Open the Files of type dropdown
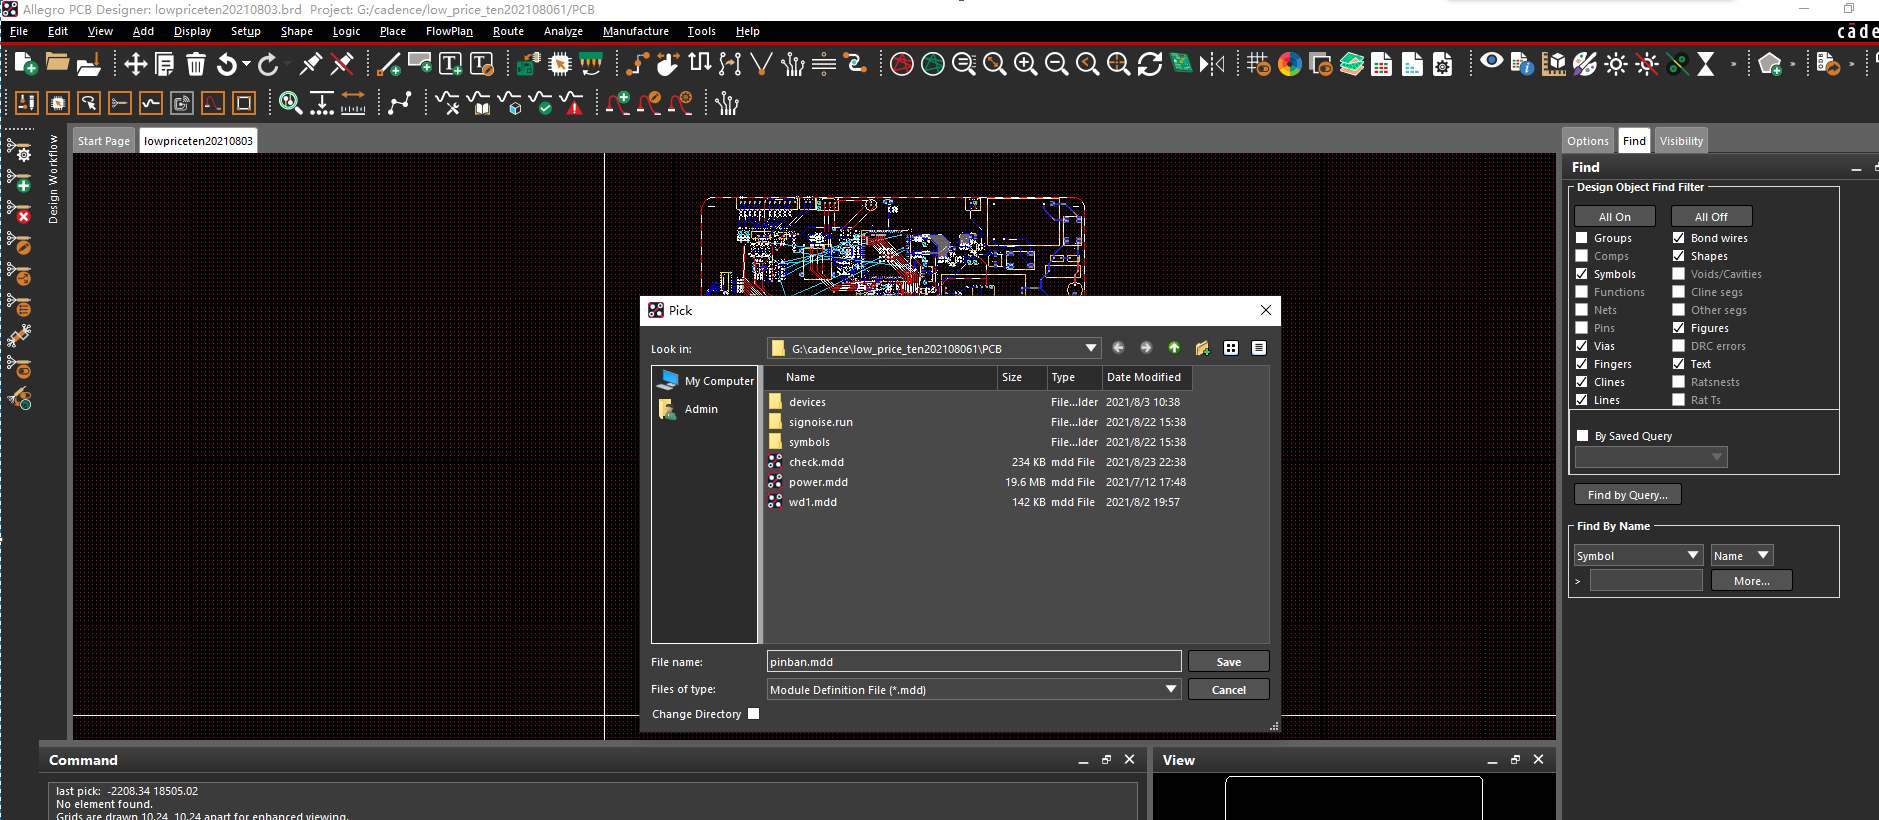1879x820 pixels. point(1170,689)
